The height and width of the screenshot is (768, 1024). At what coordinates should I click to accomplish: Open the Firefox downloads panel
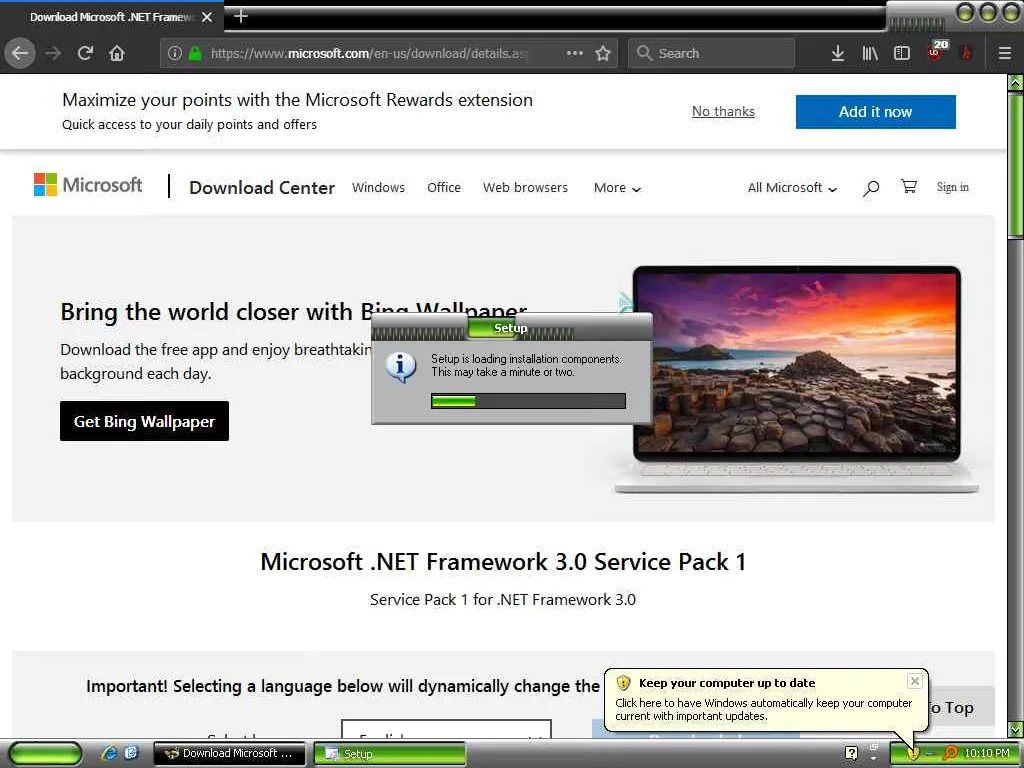[x=838, y=53]
